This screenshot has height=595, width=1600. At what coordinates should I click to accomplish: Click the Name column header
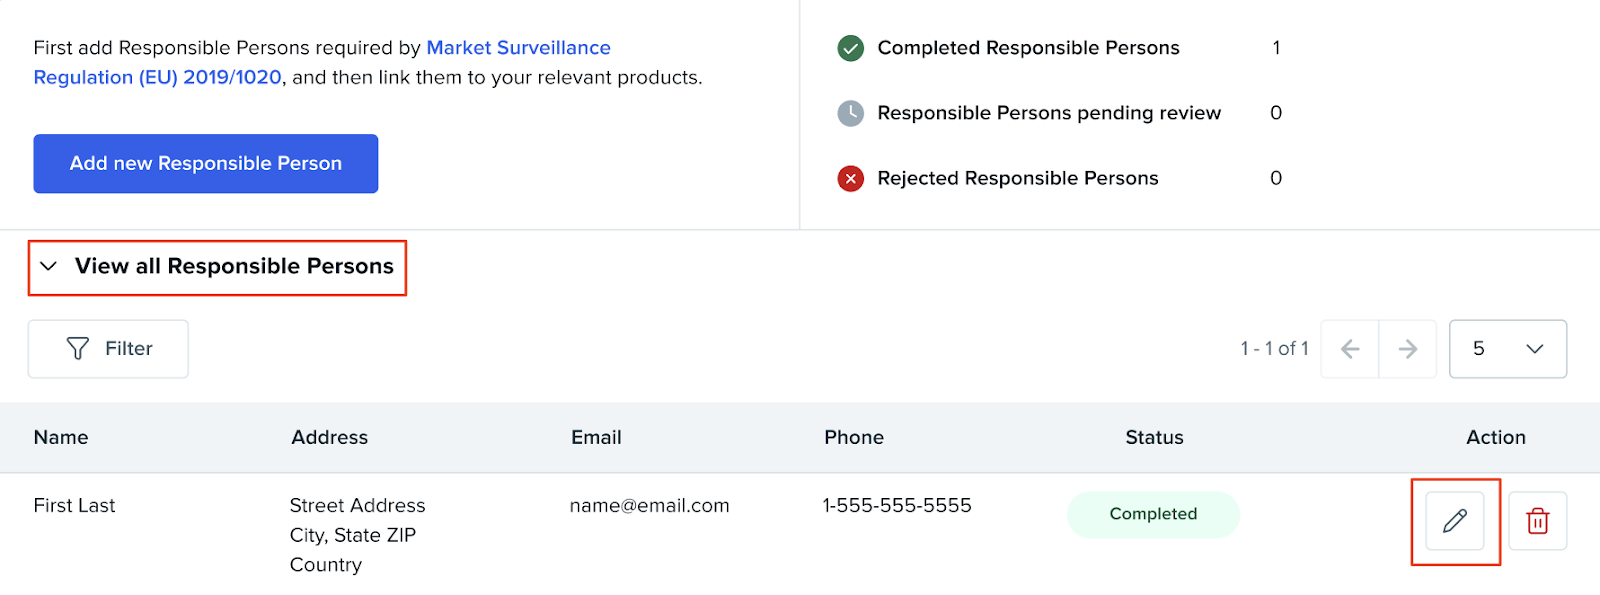click(x=61, y=437)
